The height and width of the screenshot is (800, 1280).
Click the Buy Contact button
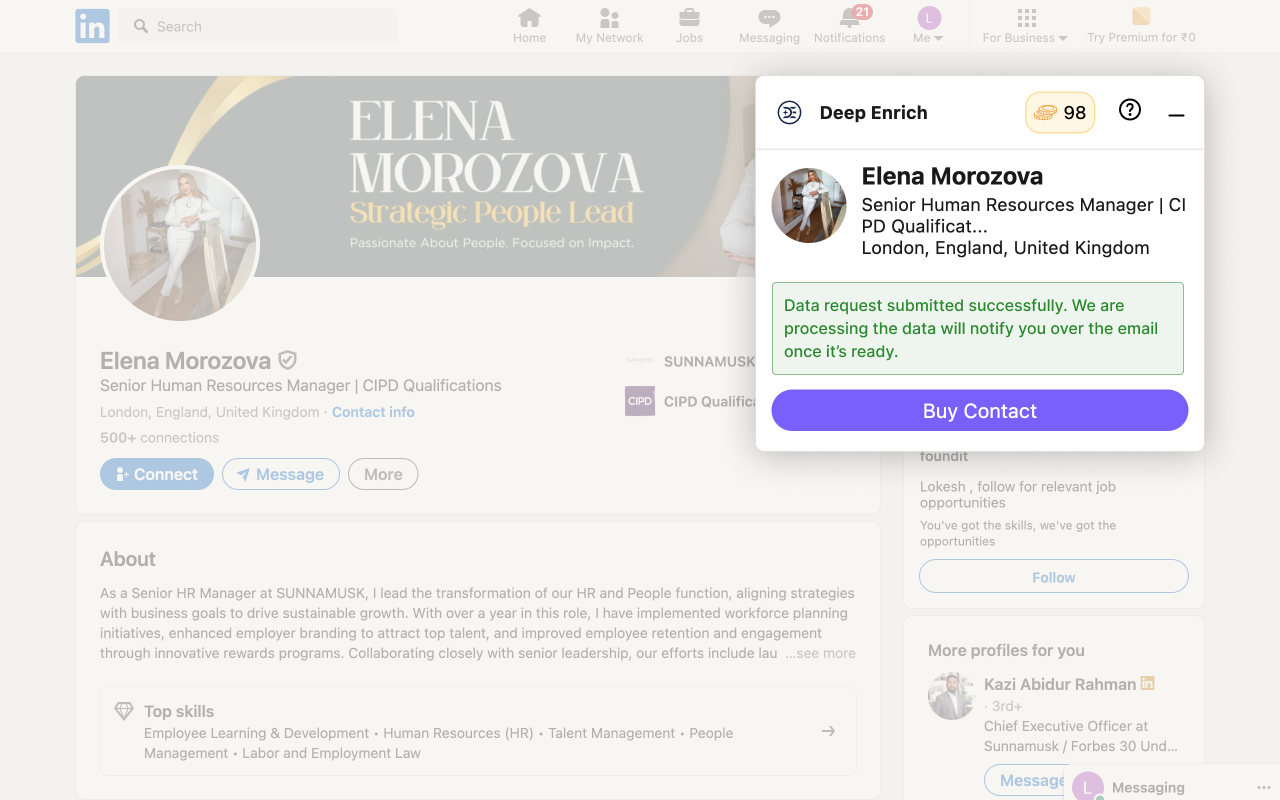(980, 411)
